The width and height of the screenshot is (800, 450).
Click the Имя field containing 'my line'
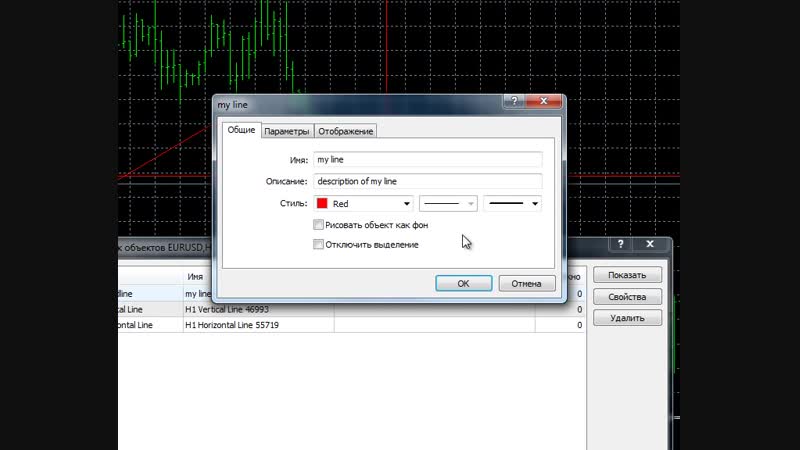[426, 159]
